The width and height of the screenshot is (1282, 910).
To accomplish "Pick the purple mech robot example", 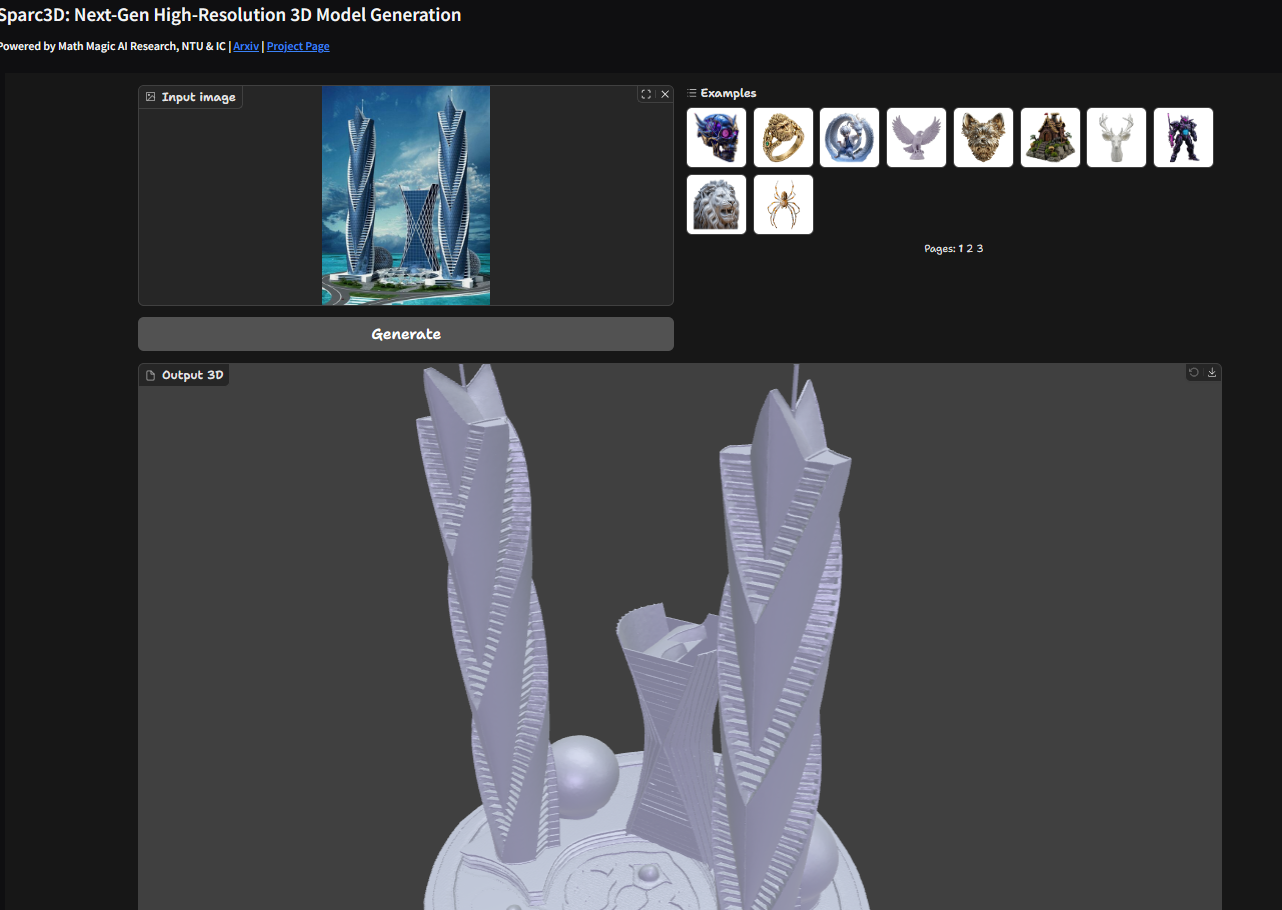I will (1184, 138).
